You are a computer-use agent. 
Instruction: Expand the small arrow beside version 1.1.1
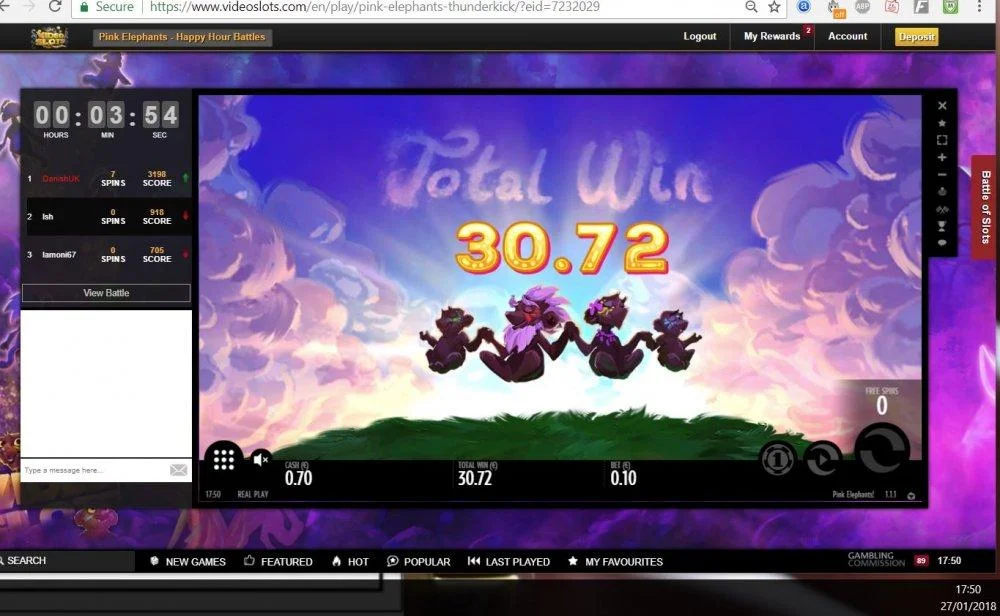911,495
